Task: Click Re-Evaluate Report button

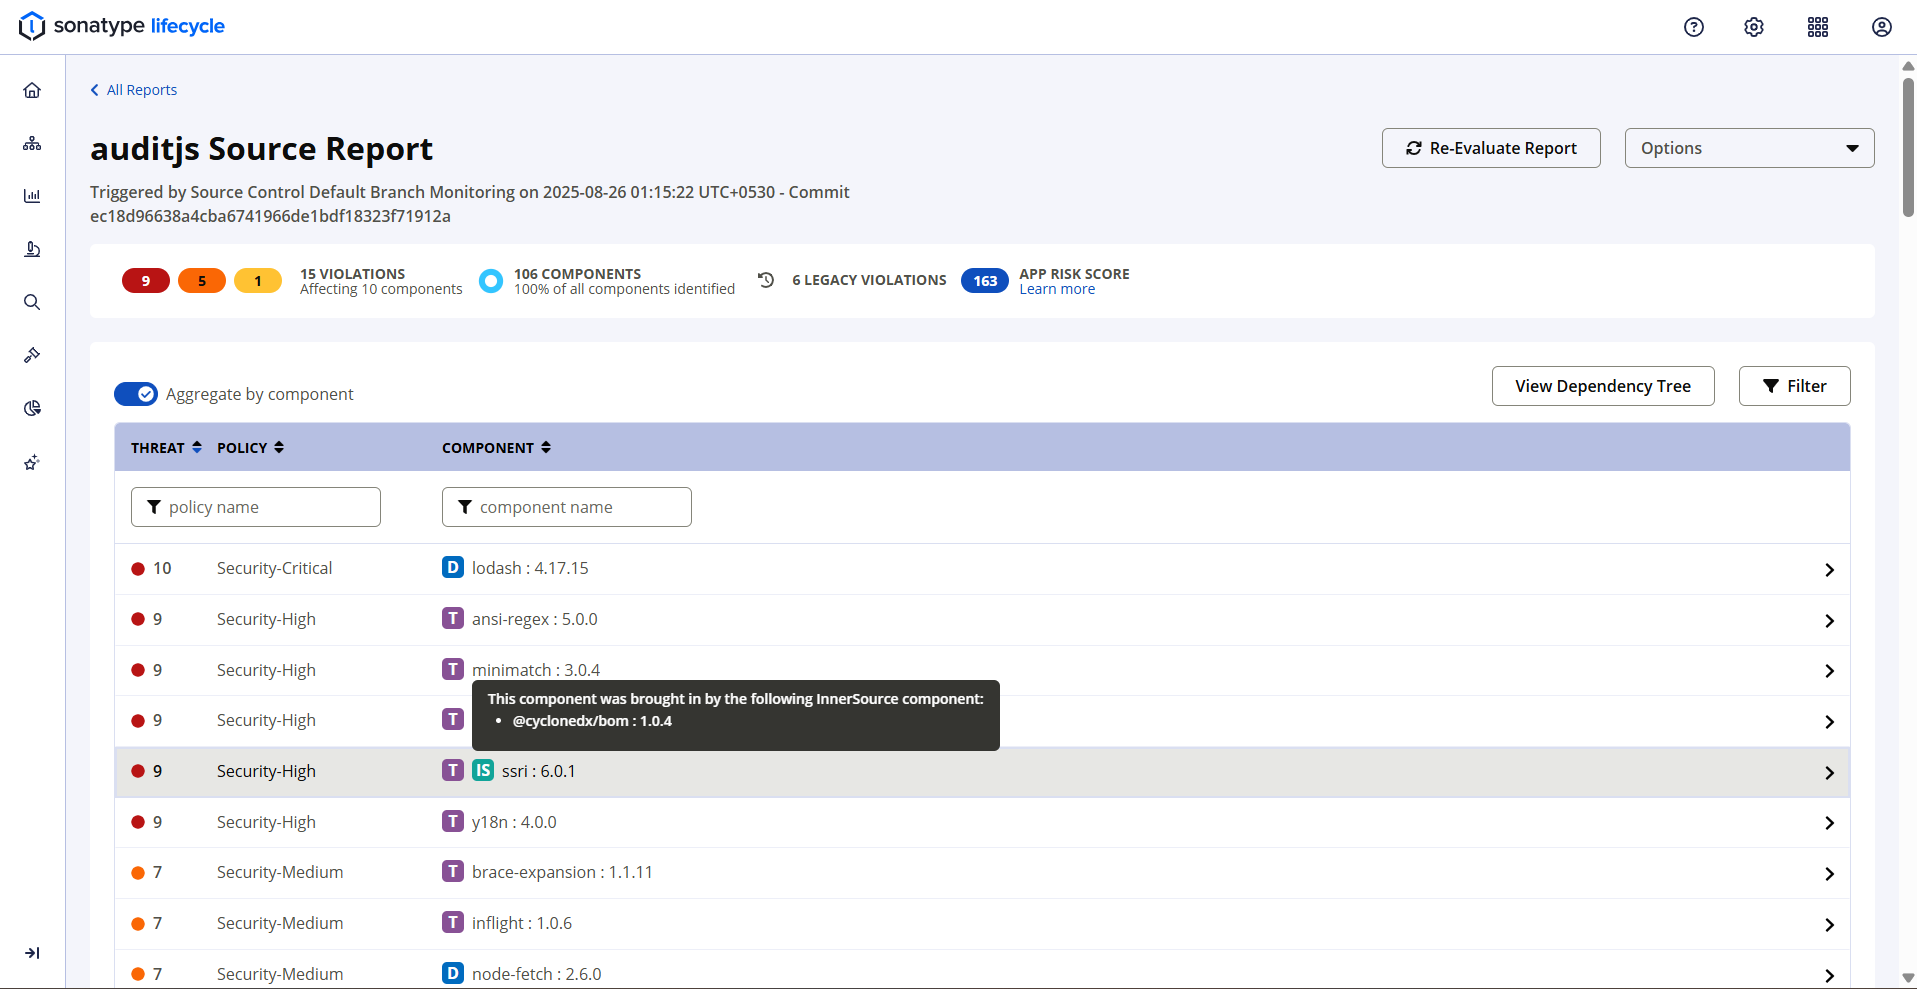Action: click(x=1491, y=148)
